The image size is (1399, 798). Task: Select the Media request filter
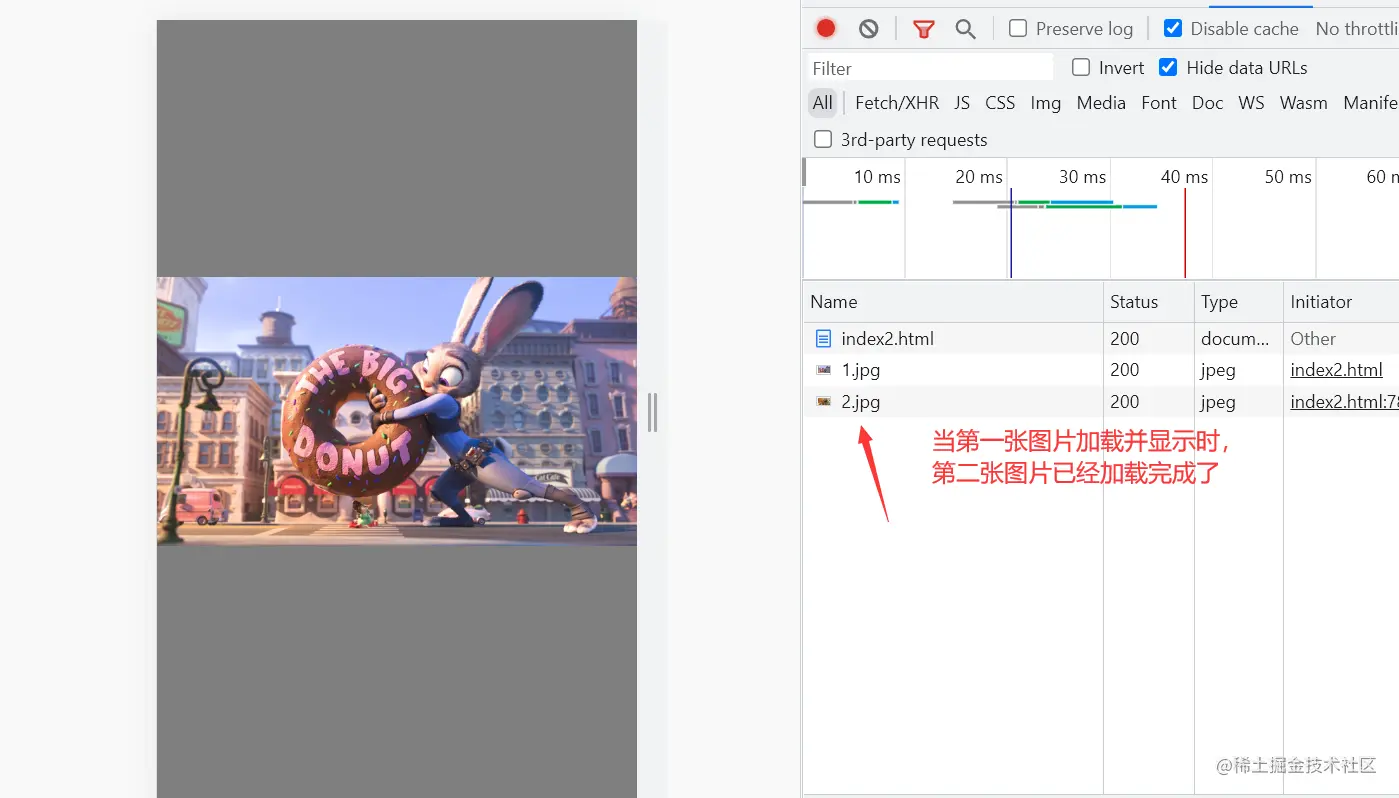(1100, 102)
